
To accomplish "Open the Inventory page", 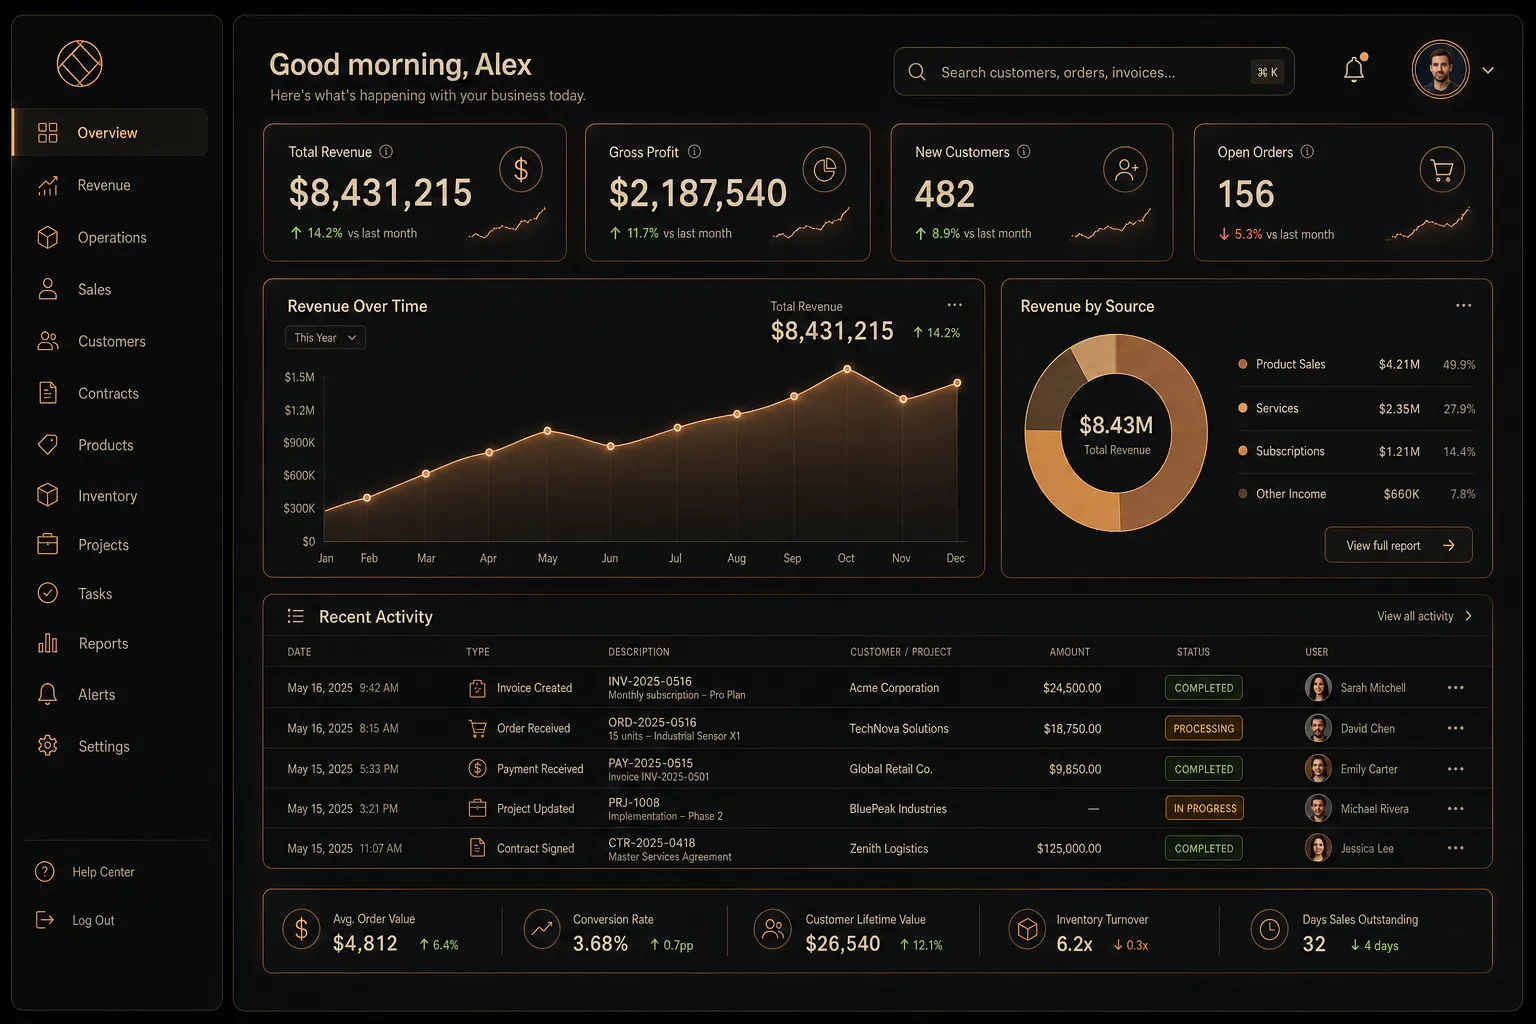I will coord(110,496).
